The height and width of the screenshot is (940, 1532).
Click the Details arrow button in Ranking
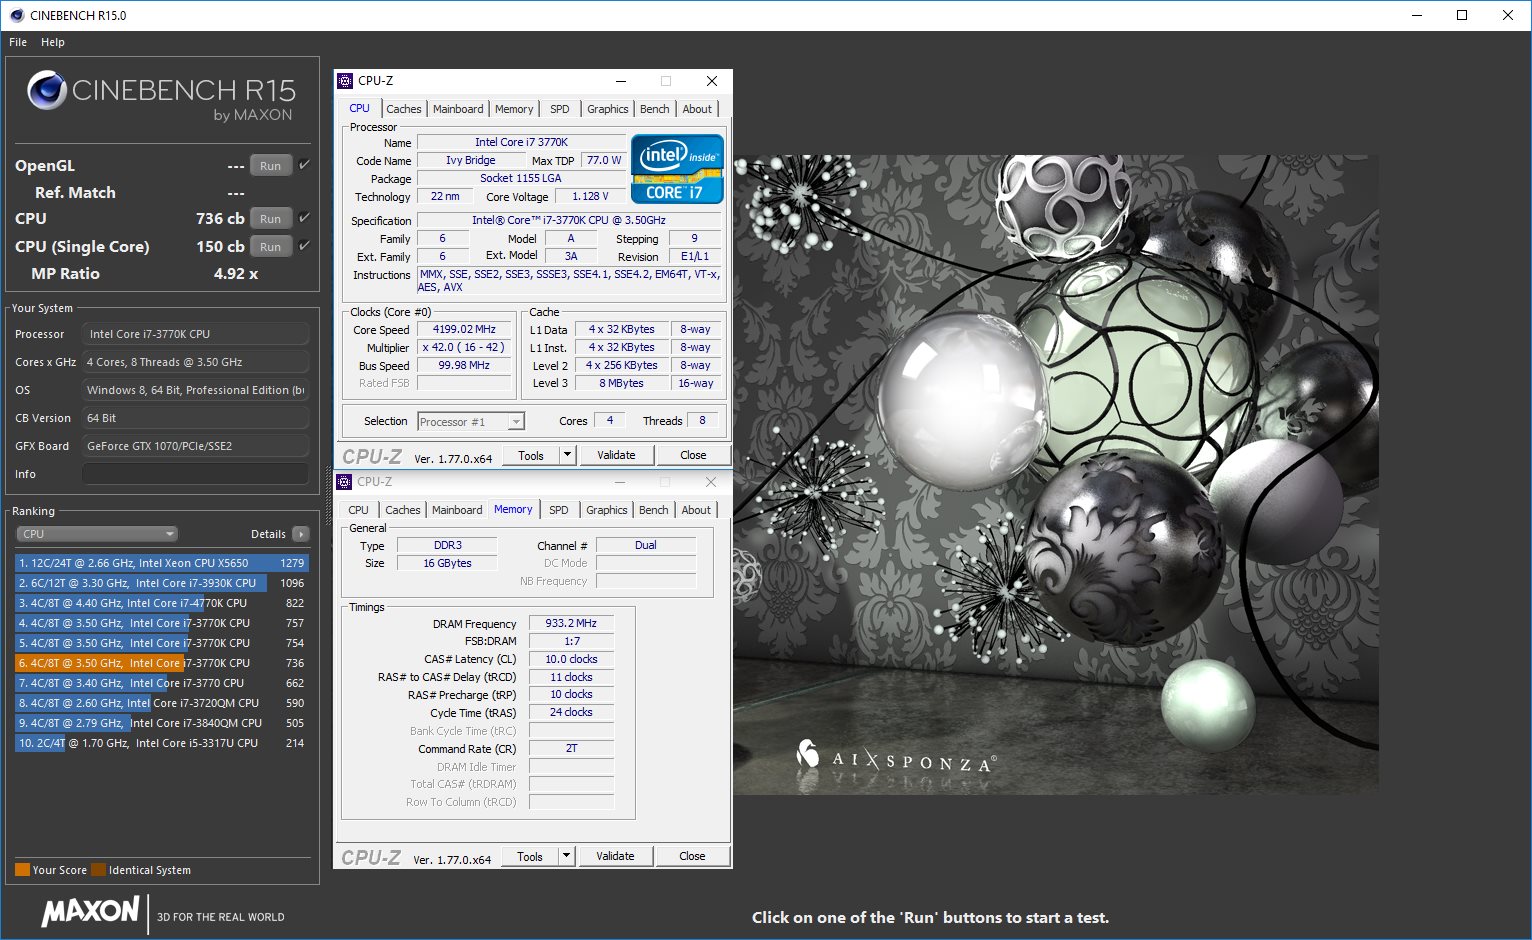[300, 534]
